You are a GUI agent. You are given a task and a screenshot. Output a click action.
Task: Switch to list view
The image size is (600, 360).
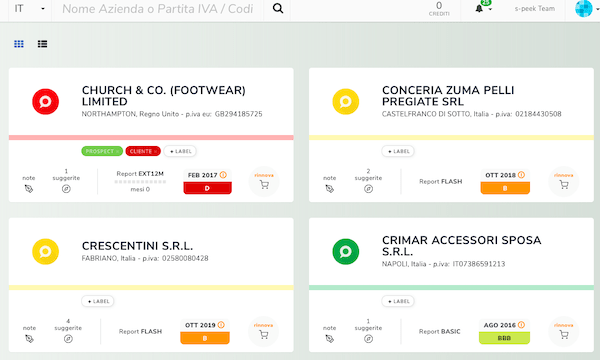[x=42, y=44]
